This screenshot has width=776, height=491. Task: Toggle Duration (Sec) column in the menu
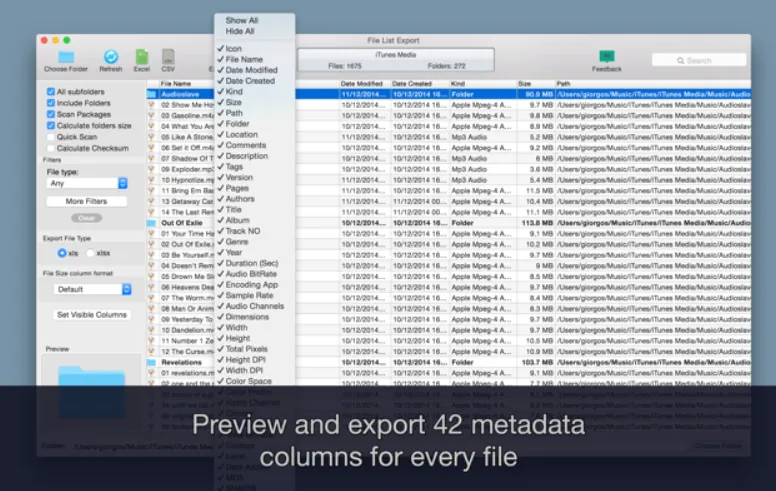tap(255, 263)
